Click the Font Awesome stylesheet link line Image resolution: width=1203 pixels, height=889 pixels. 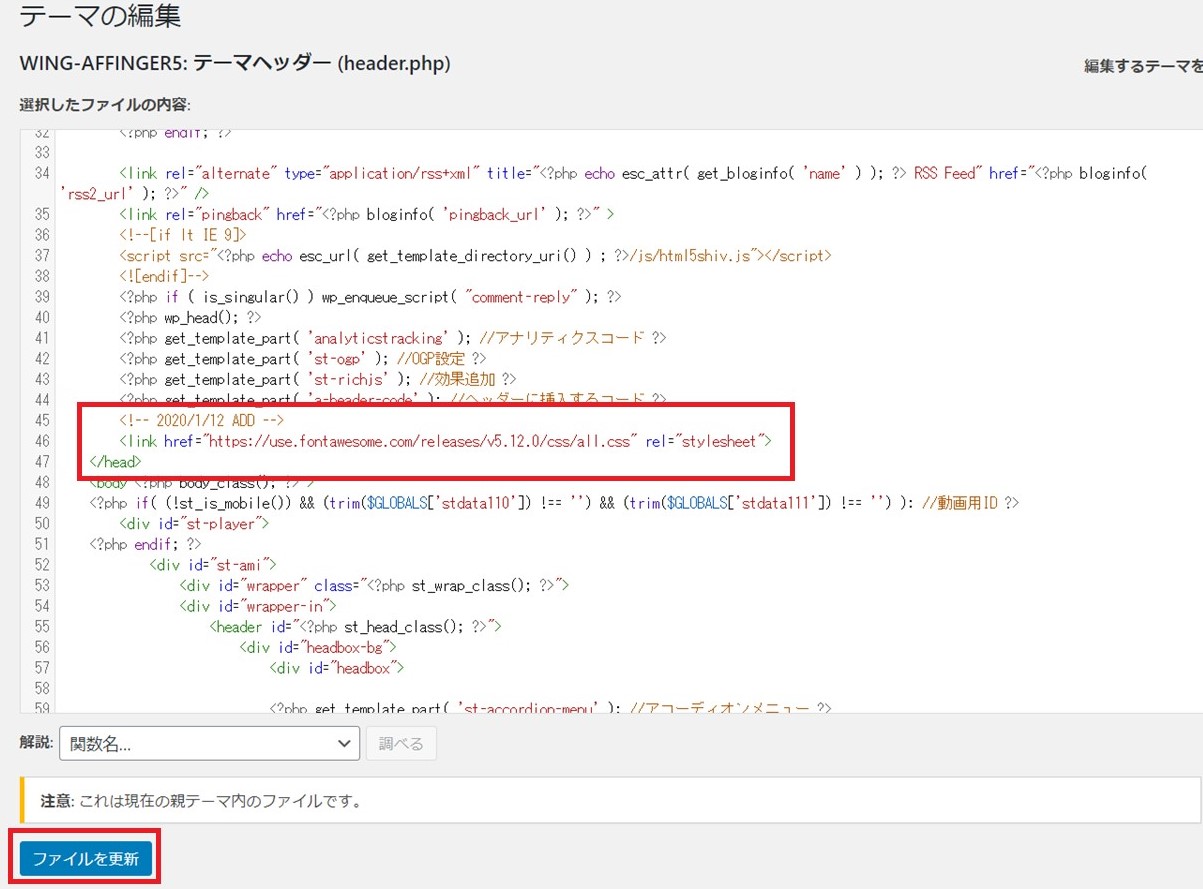point(445,440)
